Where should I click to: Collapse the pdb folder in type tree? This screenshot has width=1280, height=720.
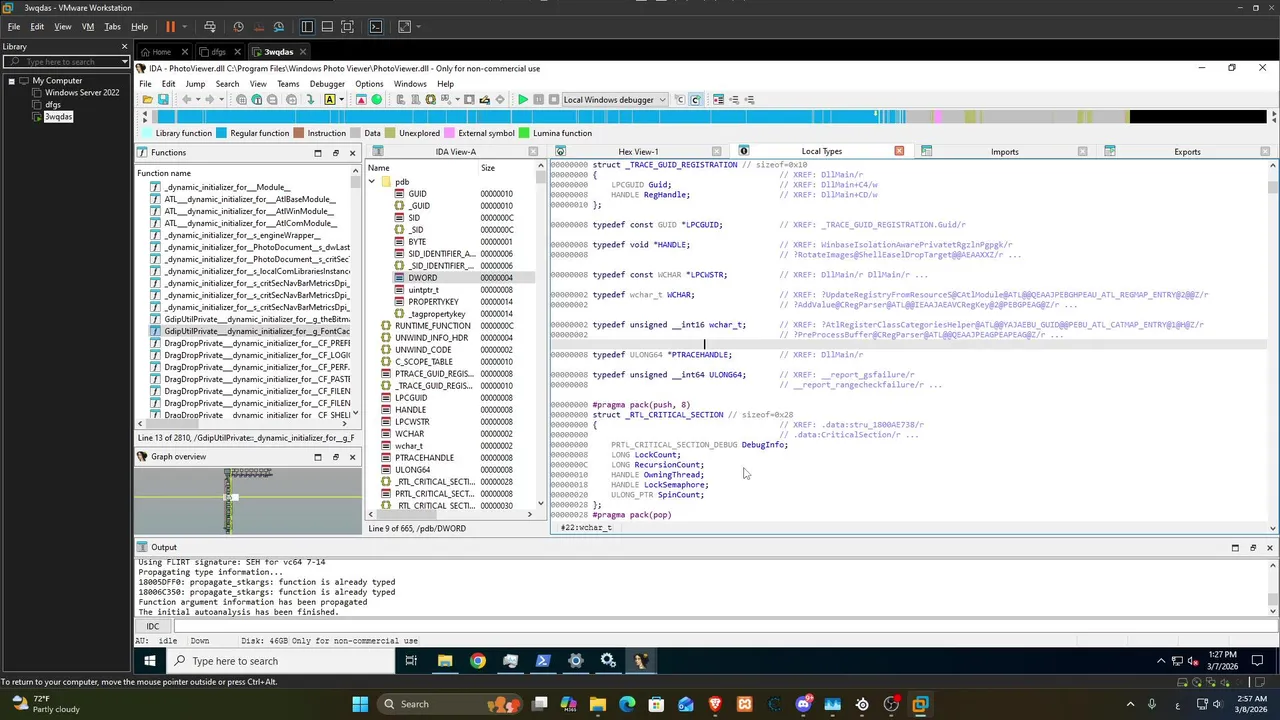point(372,182)
